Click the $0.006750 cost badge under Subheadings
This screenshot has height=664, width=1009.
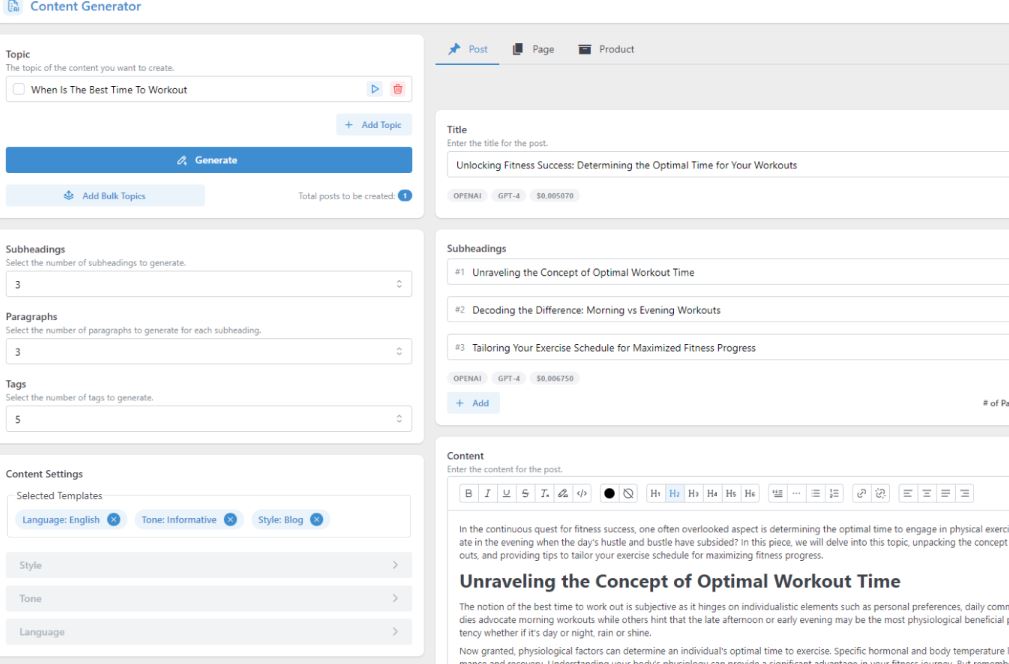[555, 378]
